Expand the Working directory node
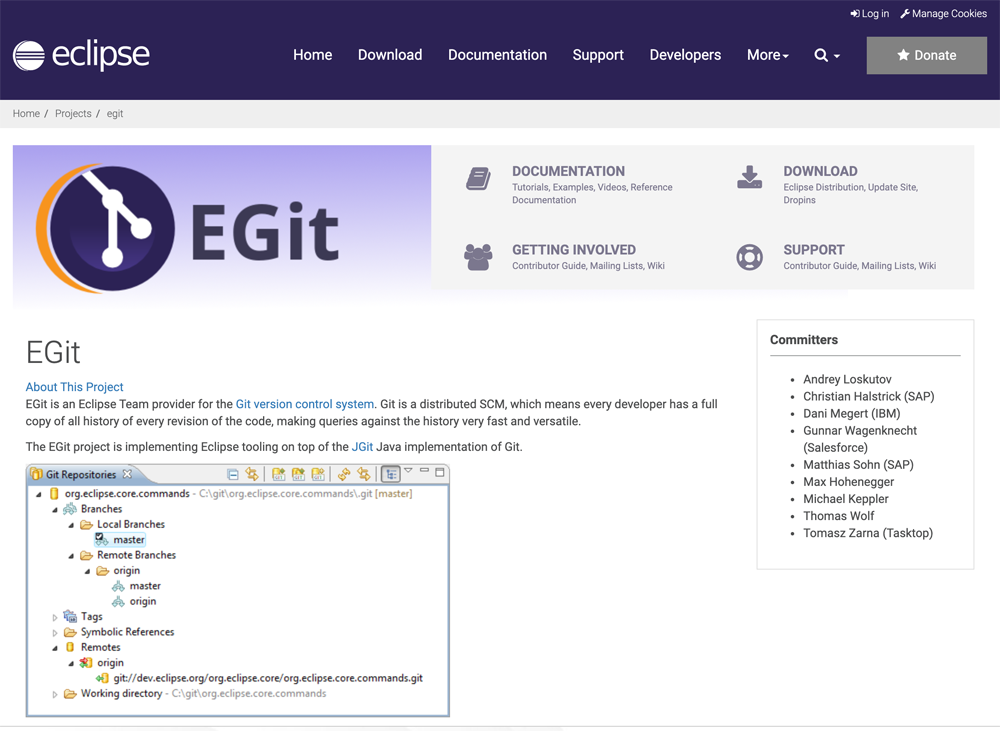Viewport: 1000px width, 731px height. tap(55, 694)
